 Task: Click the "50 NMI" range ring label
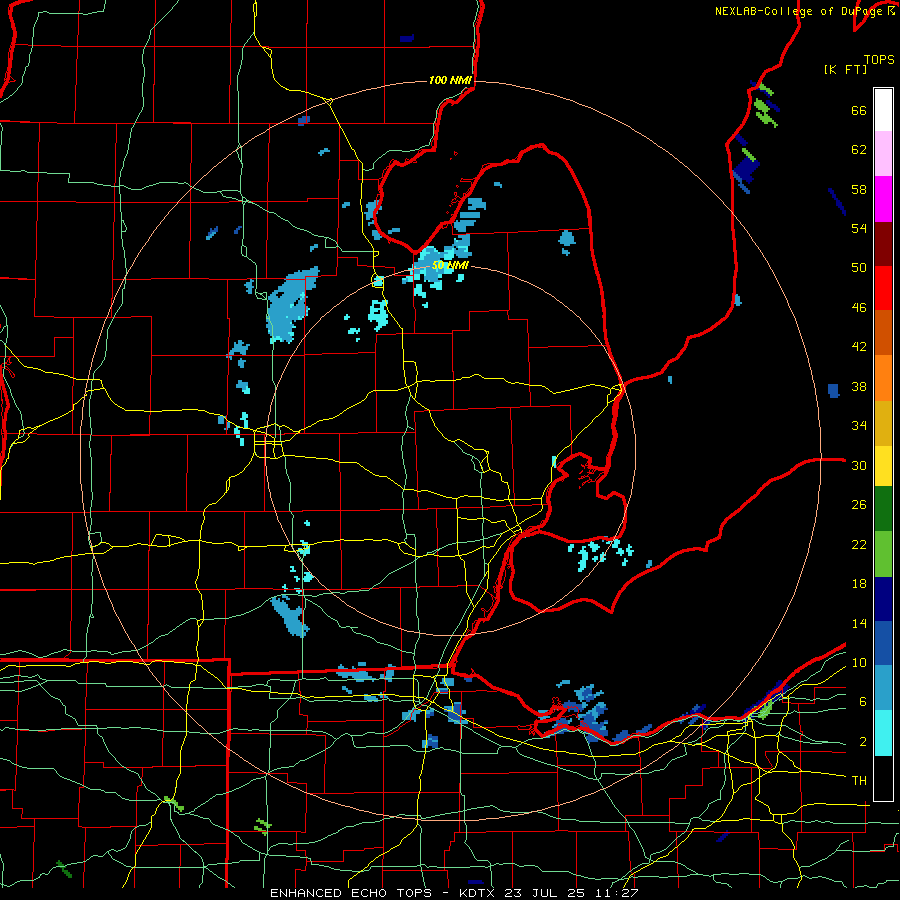450,265
